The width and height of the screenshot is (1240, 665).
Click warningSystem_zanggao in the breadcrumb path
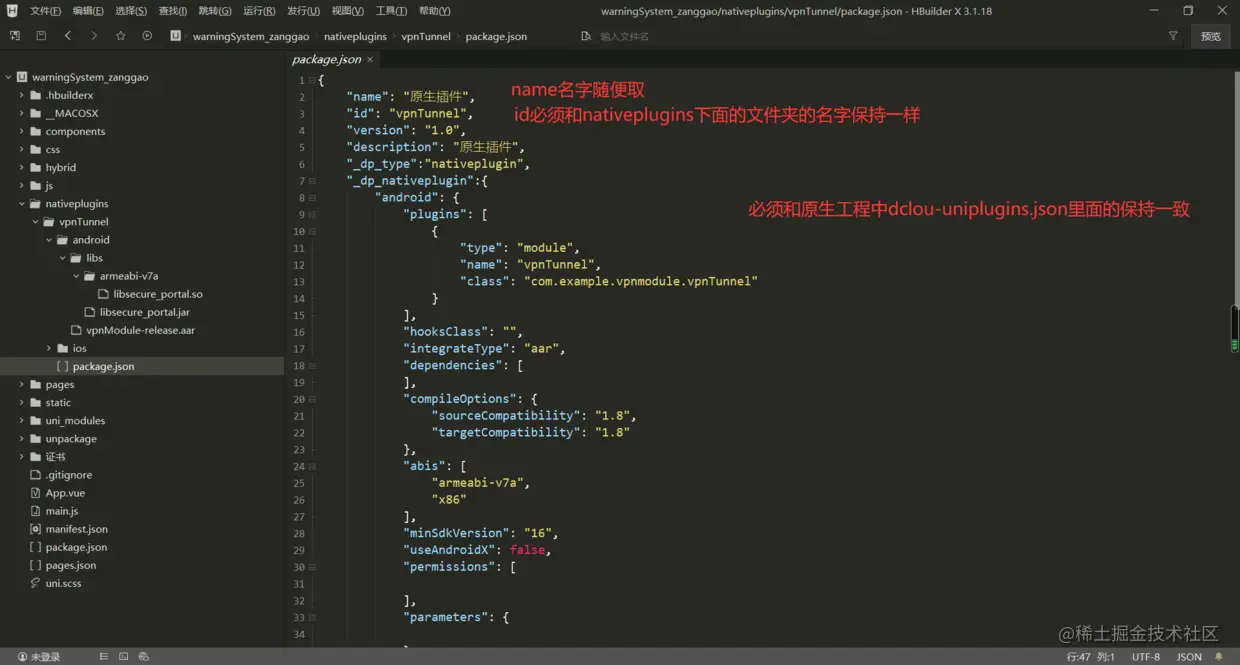coord(251,36)
